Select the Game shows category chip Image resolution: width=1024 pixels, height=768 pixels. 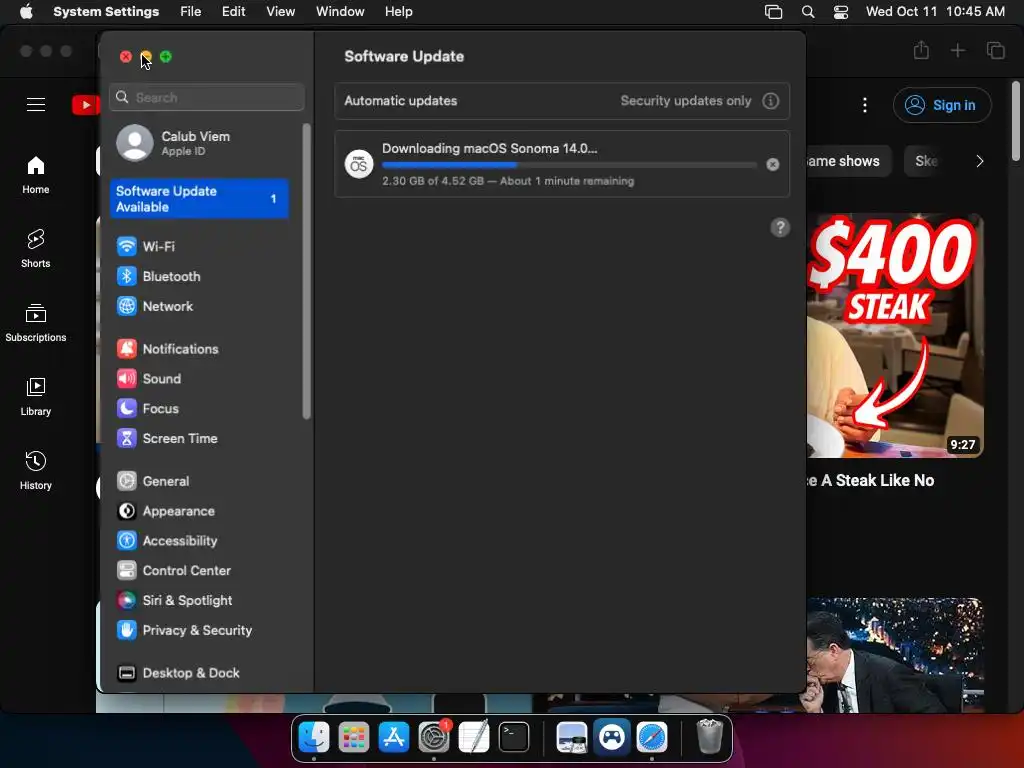849,161
